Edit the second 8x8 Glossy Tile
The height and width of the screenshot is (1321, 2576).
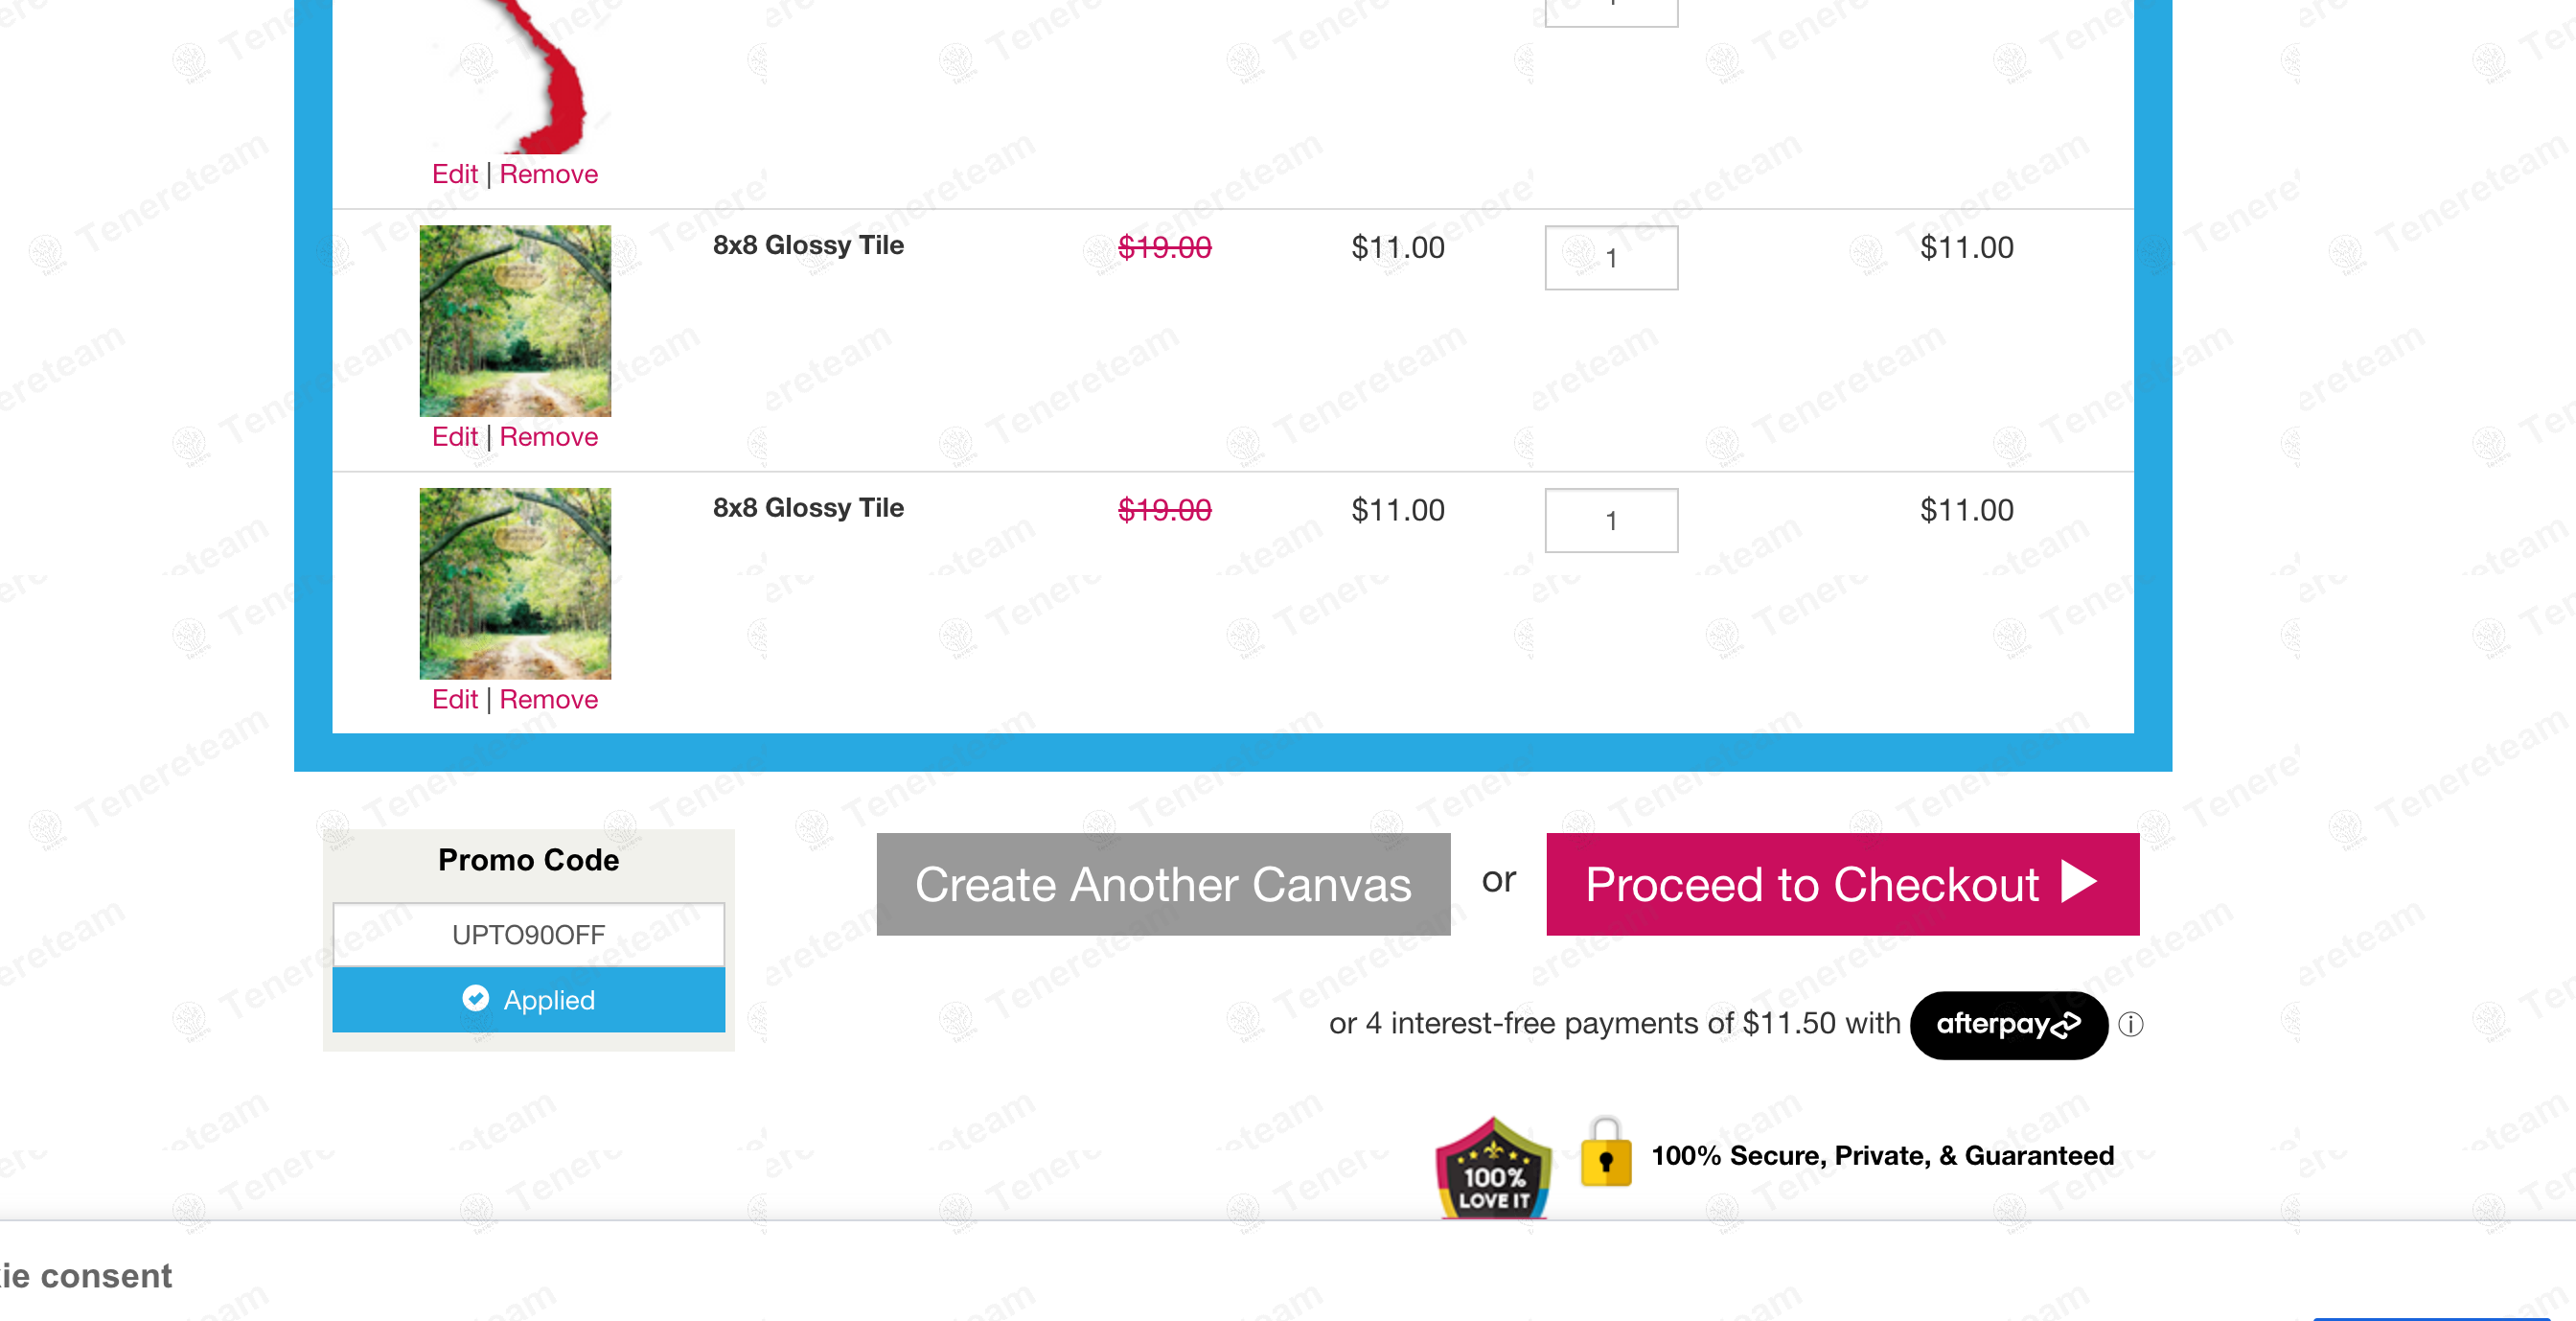[454, 699]
